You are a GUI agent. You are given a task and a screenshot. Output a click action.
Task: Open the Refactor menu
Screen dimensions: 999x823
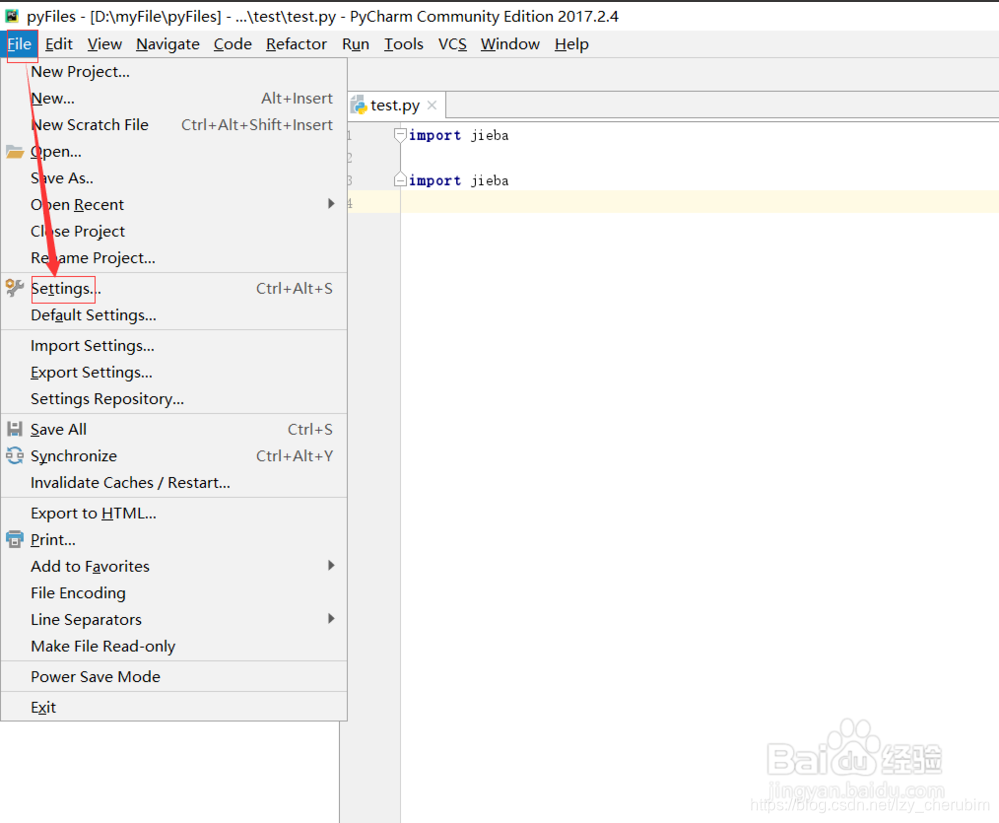tap(296, 44)
